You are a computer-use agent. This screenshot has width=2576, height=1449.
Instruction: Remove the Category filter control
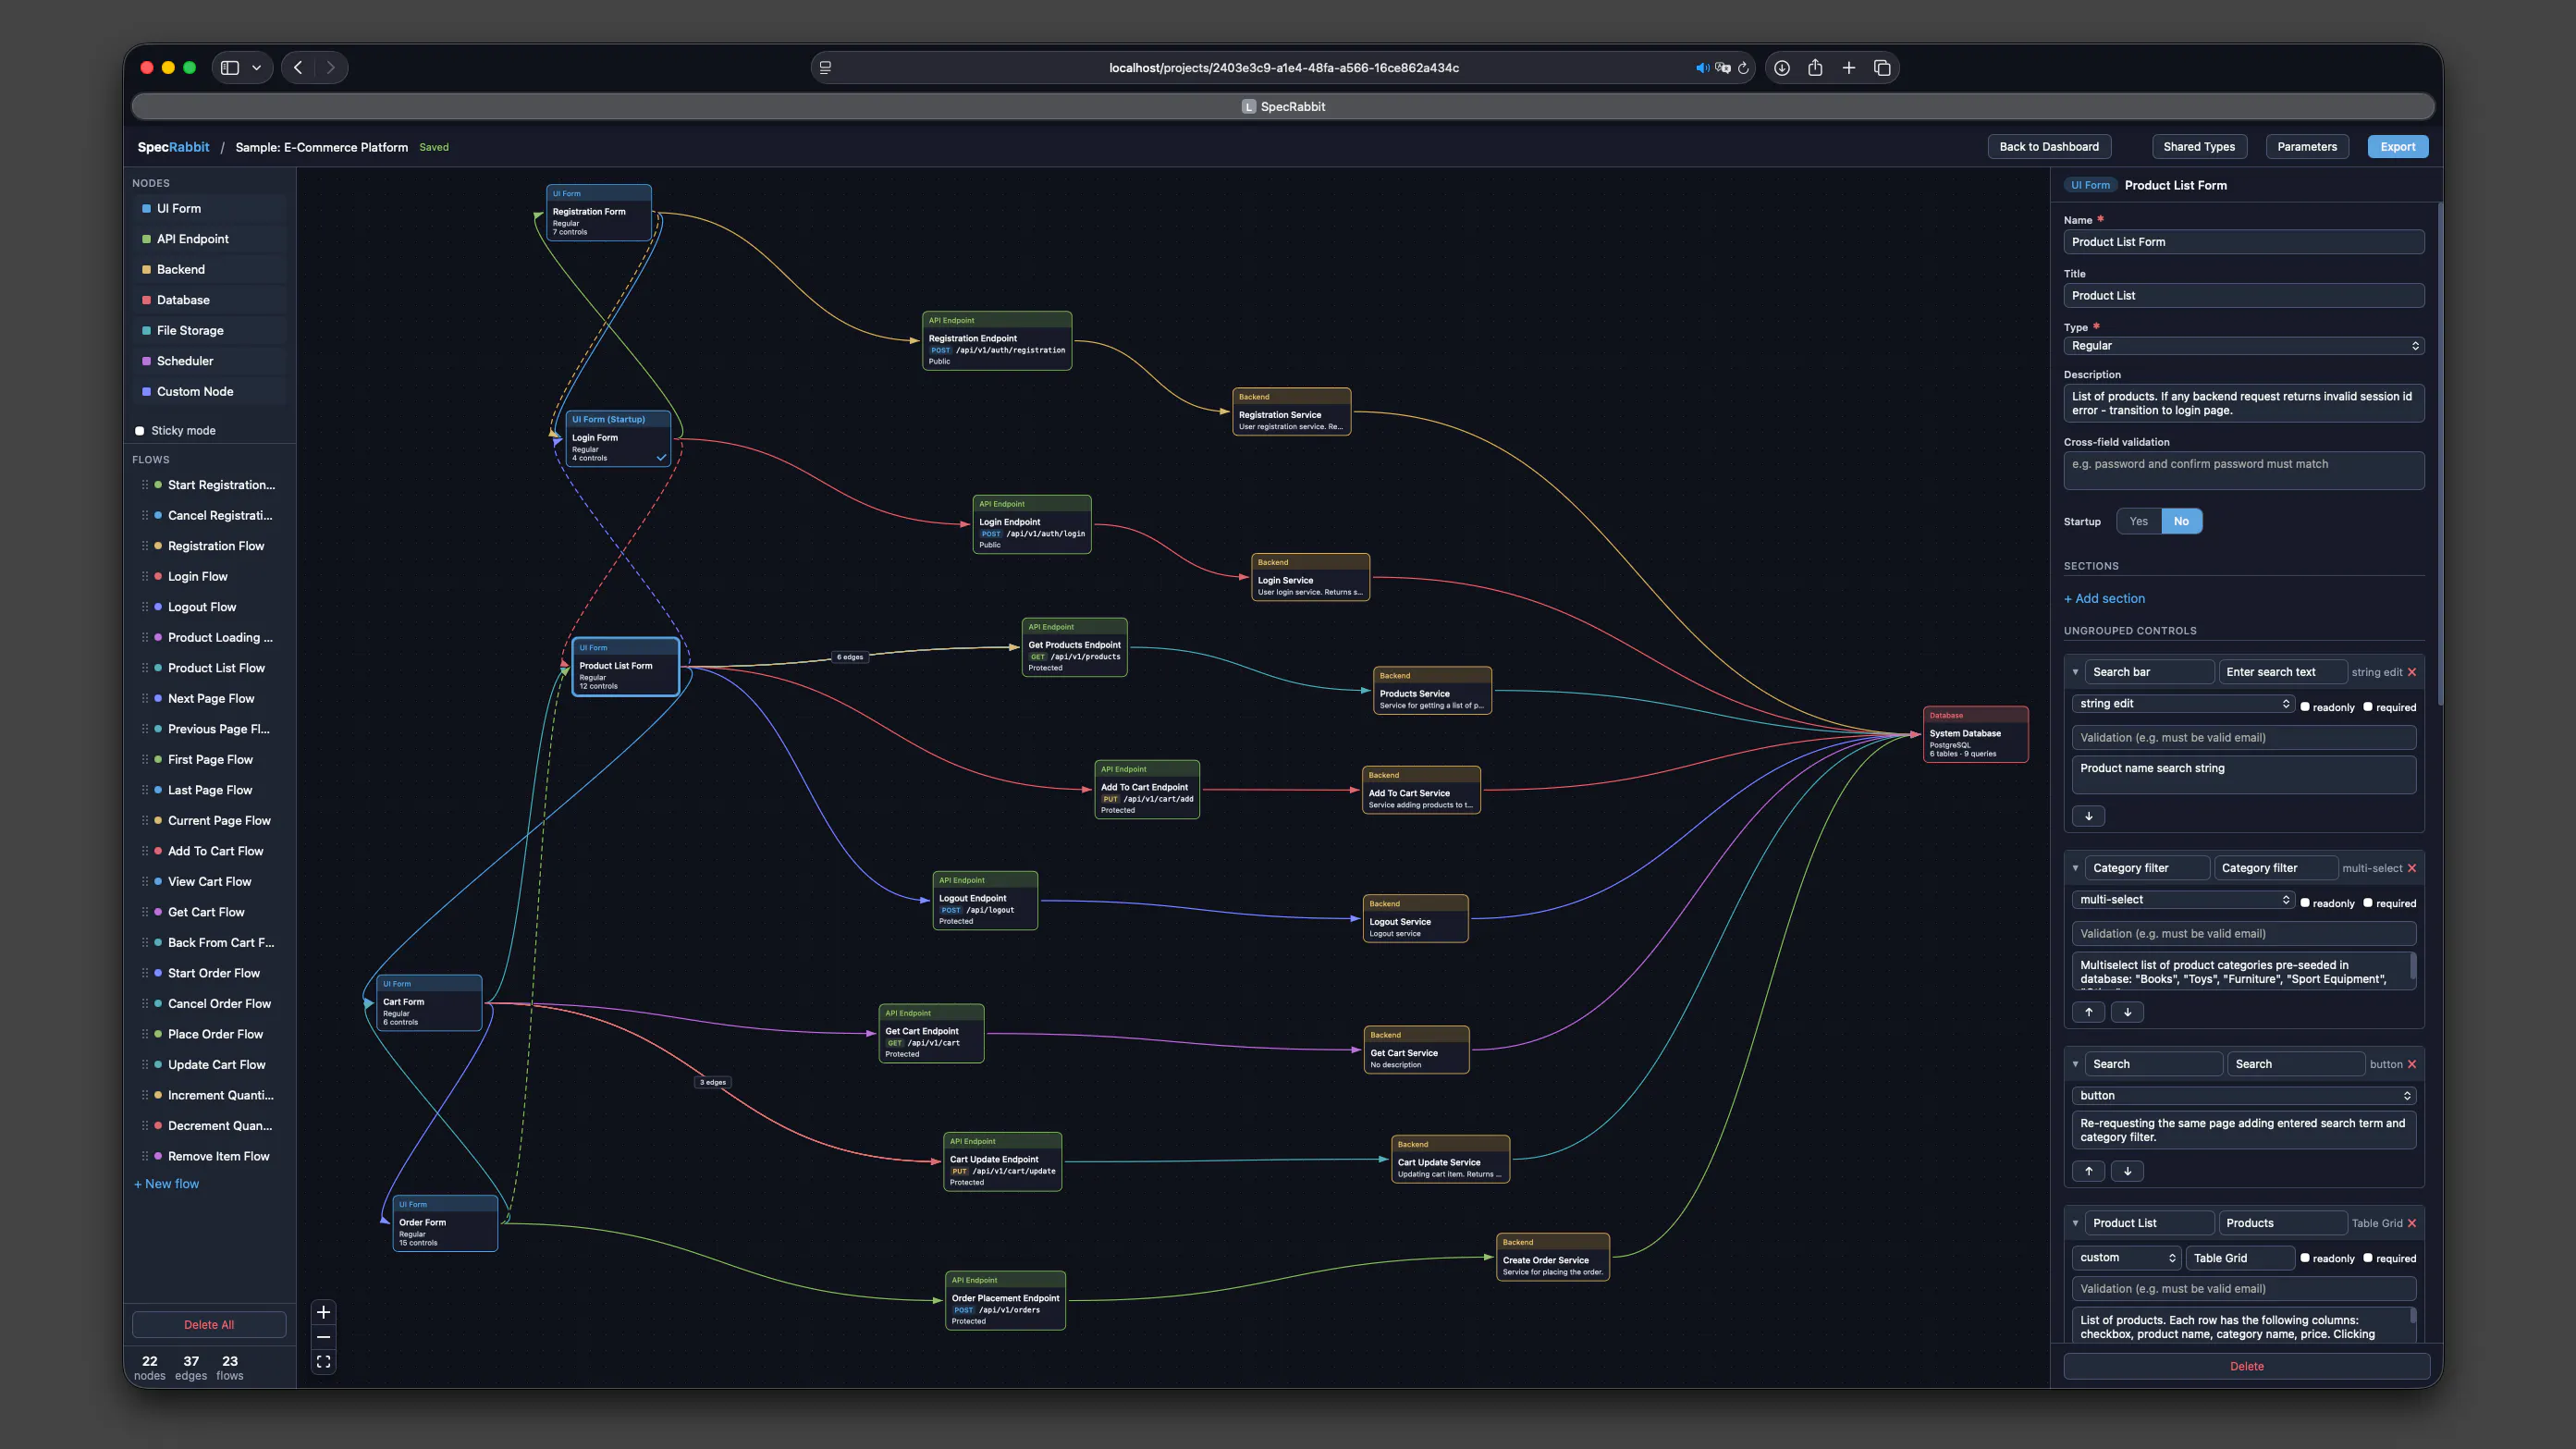coord(2412,868)
